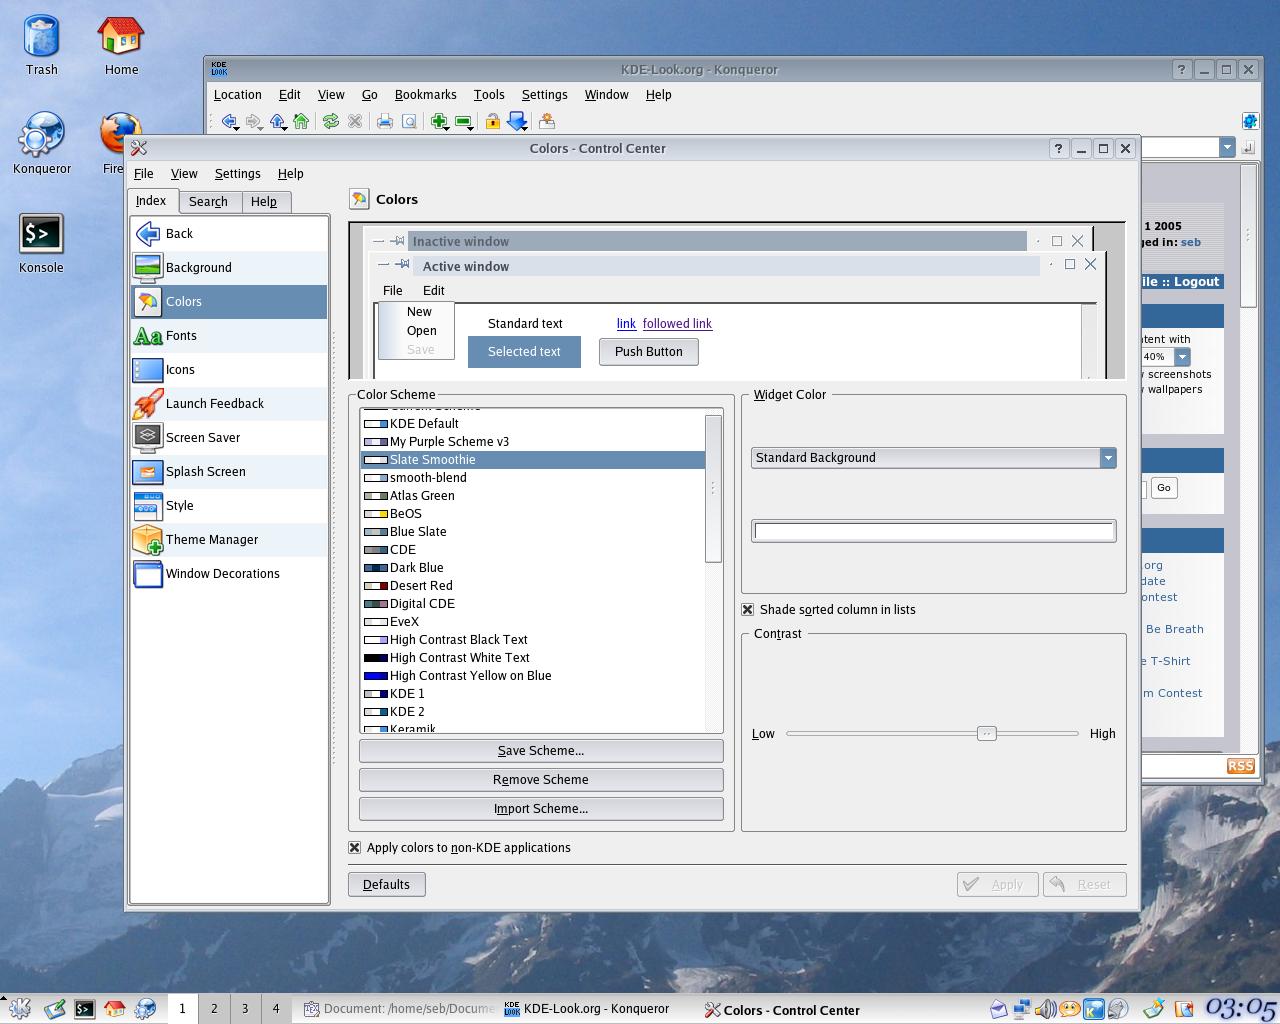The height and width of the screenshot is (1024, 1280).
Task: Select High Contrast White Text scheme
Action: pos(532,658)
